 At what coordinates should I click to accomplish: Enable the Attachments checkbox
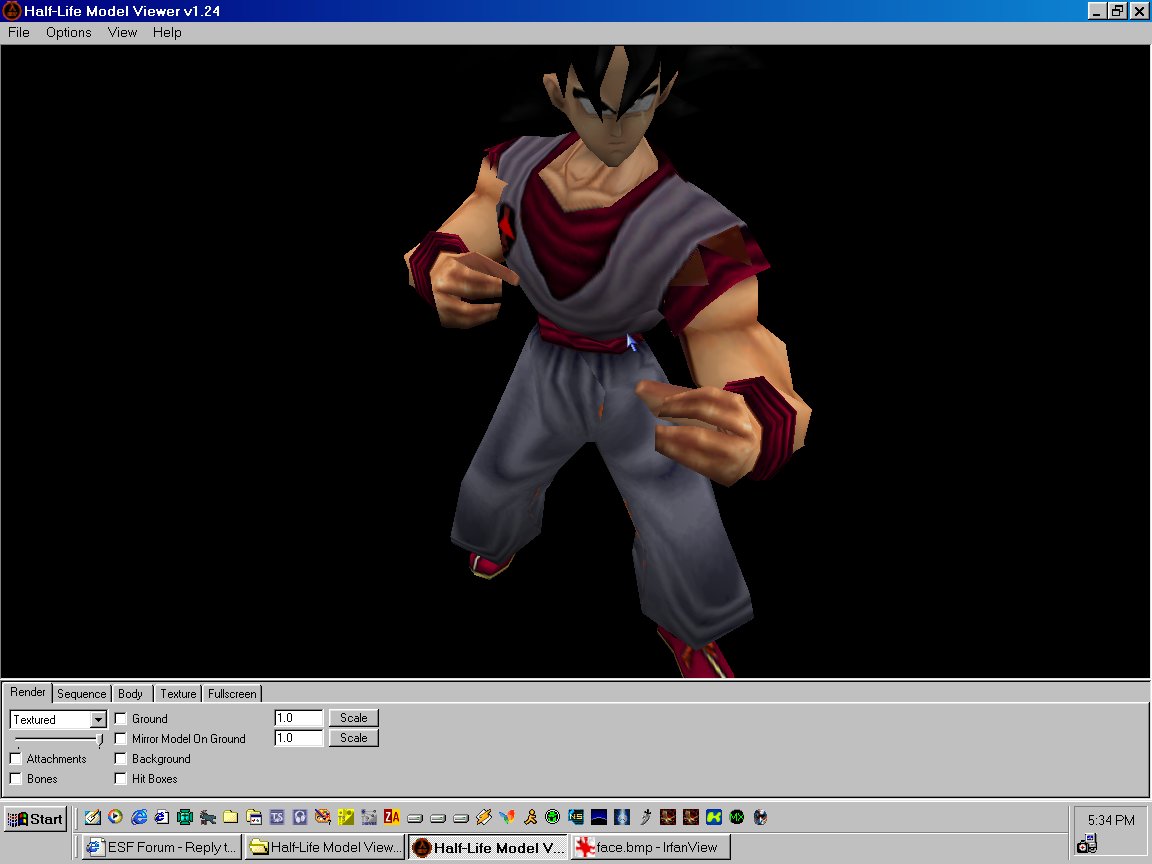click(15, 758)
